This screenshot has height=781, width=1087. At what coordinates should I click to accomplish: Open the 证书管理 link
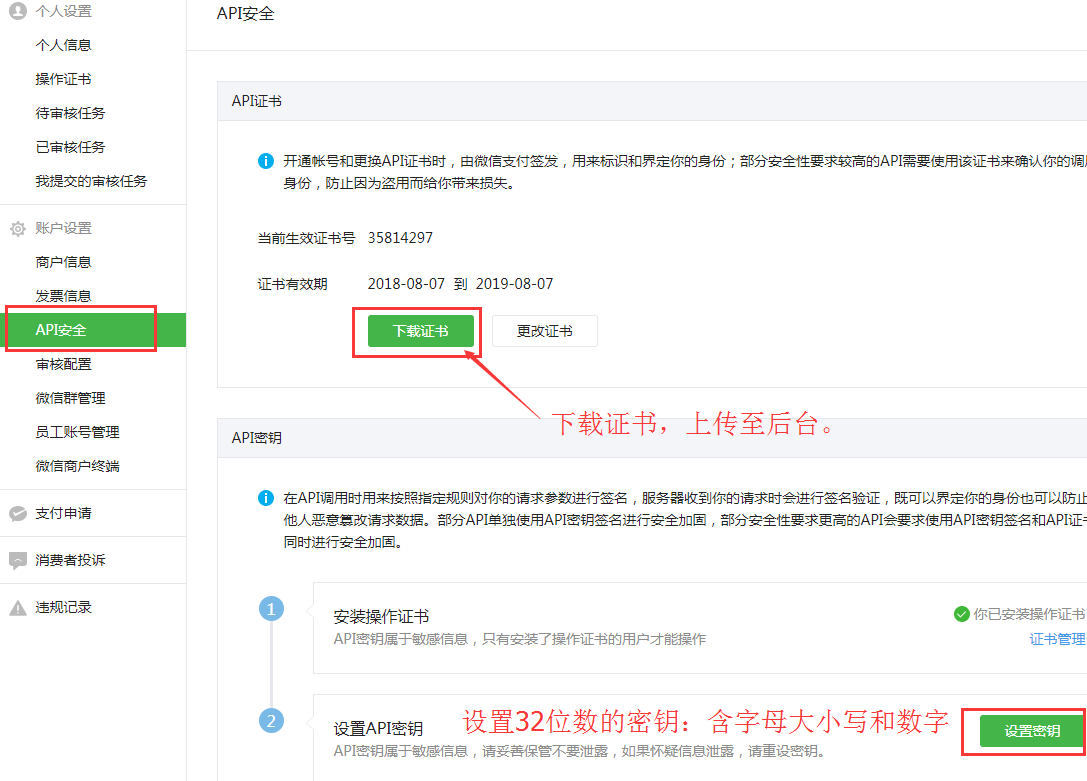(1057, 639)
